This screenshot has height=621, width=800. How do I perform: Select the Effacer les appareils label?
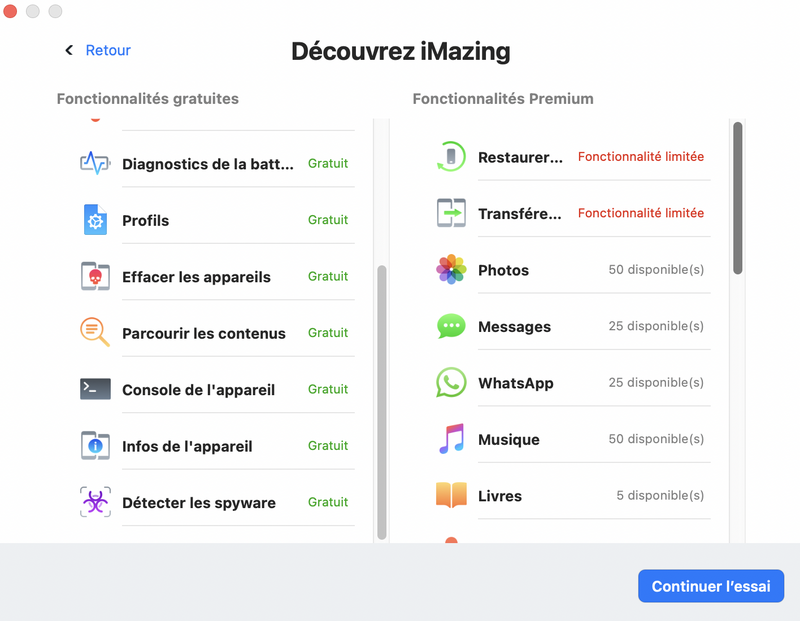click(196, 277)
